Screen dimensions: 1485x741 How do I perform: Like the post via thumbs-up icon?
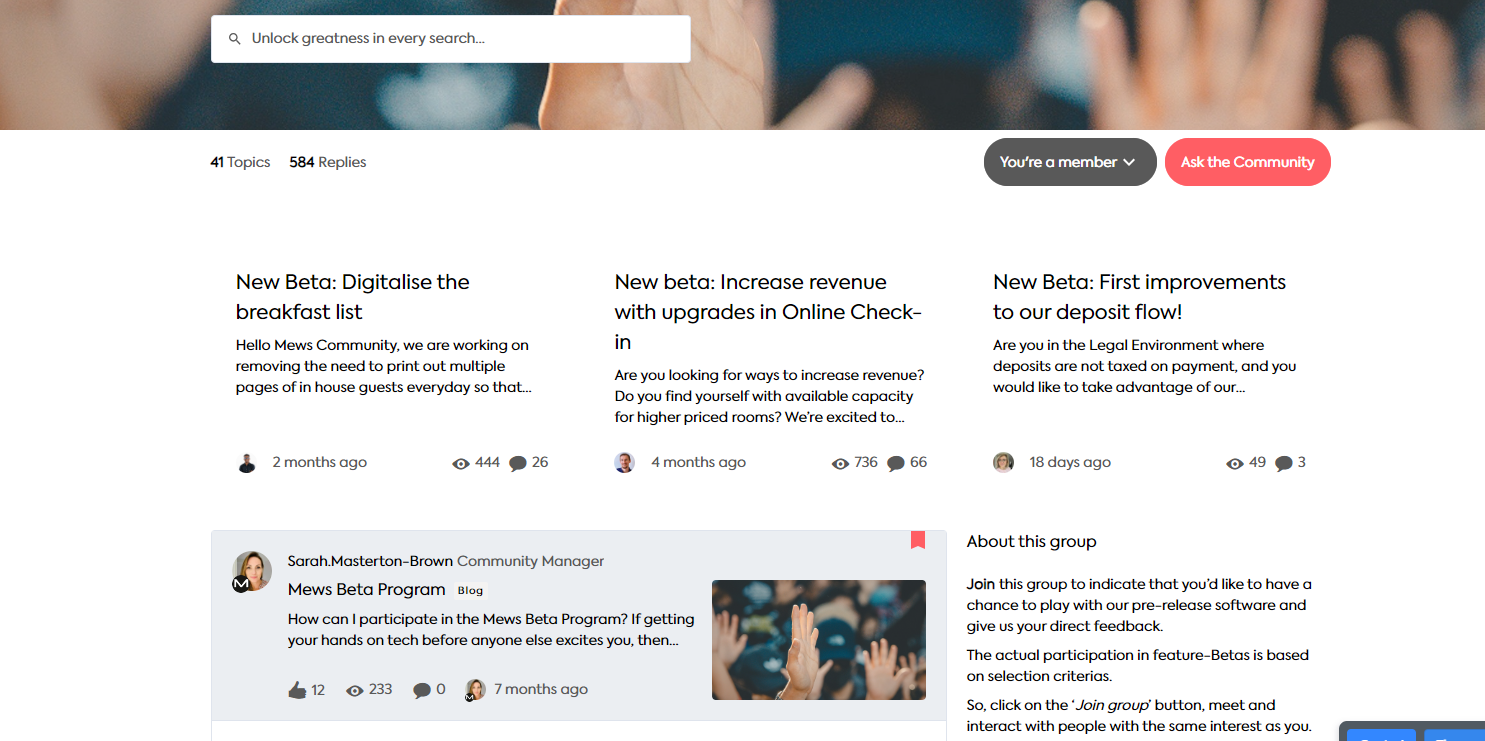coord(297,690)
